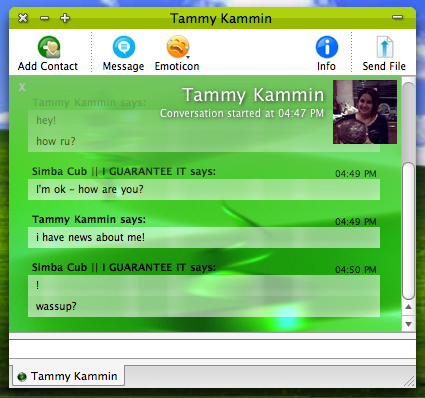Click the zoom plus button in the title bar
425x398 pixels.
(x=65, y=18)
